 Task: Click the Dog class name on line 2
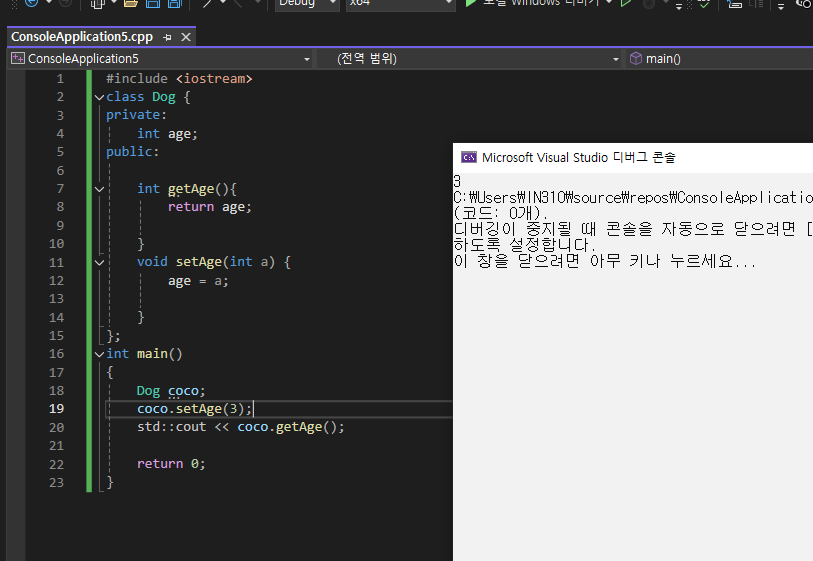tap(164, 97)
